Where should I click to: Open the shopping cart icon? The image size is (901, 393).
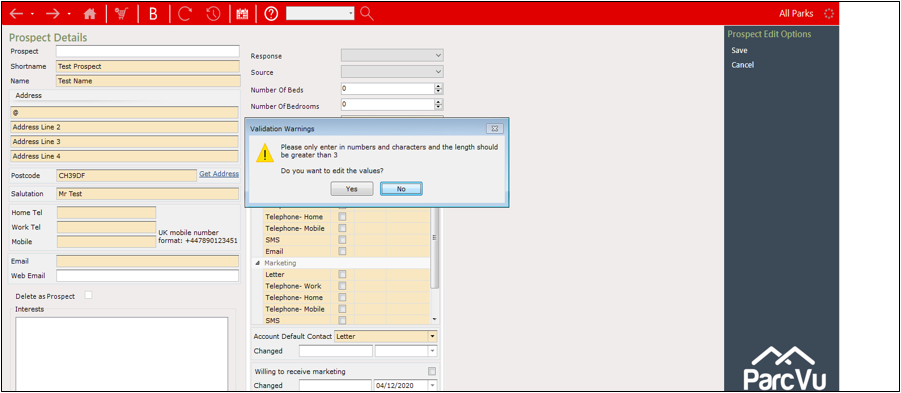(x=121, y=14)
